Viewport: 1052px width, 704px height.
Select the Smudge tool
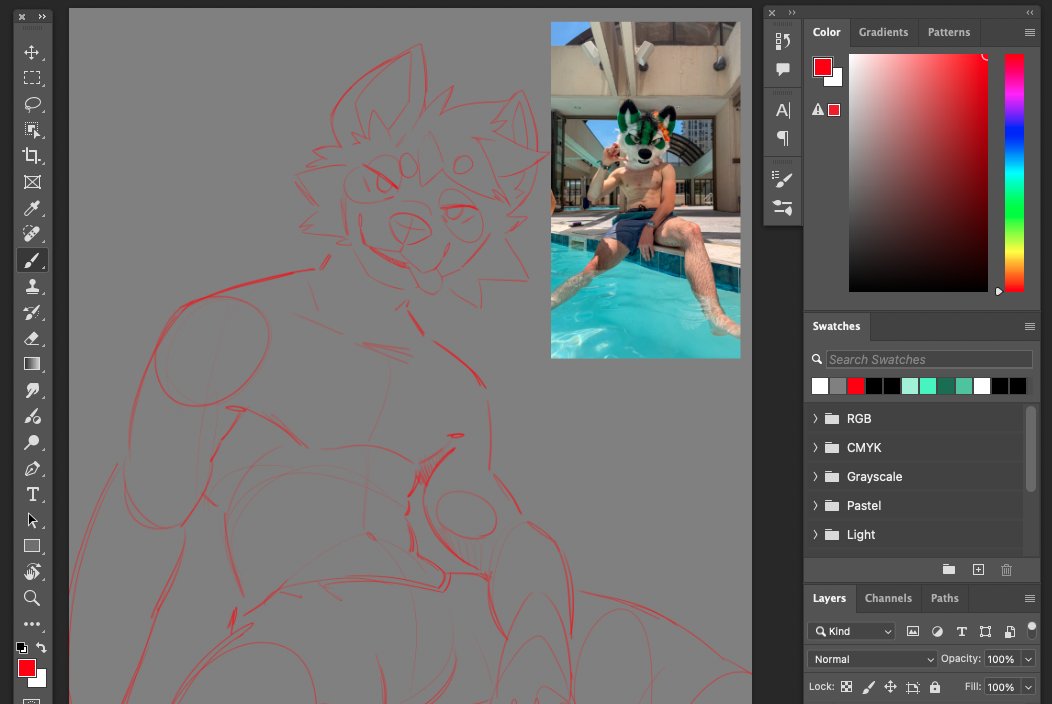(x=32, y=390)
